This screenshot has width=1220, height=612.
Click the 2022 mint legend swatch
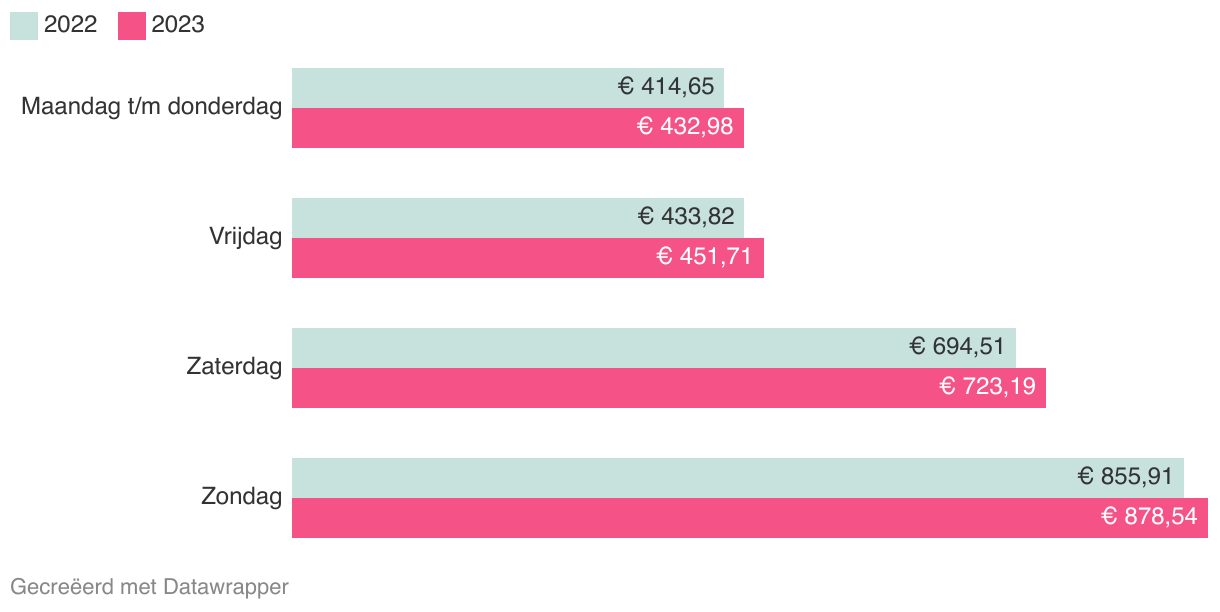coord(24,26)
